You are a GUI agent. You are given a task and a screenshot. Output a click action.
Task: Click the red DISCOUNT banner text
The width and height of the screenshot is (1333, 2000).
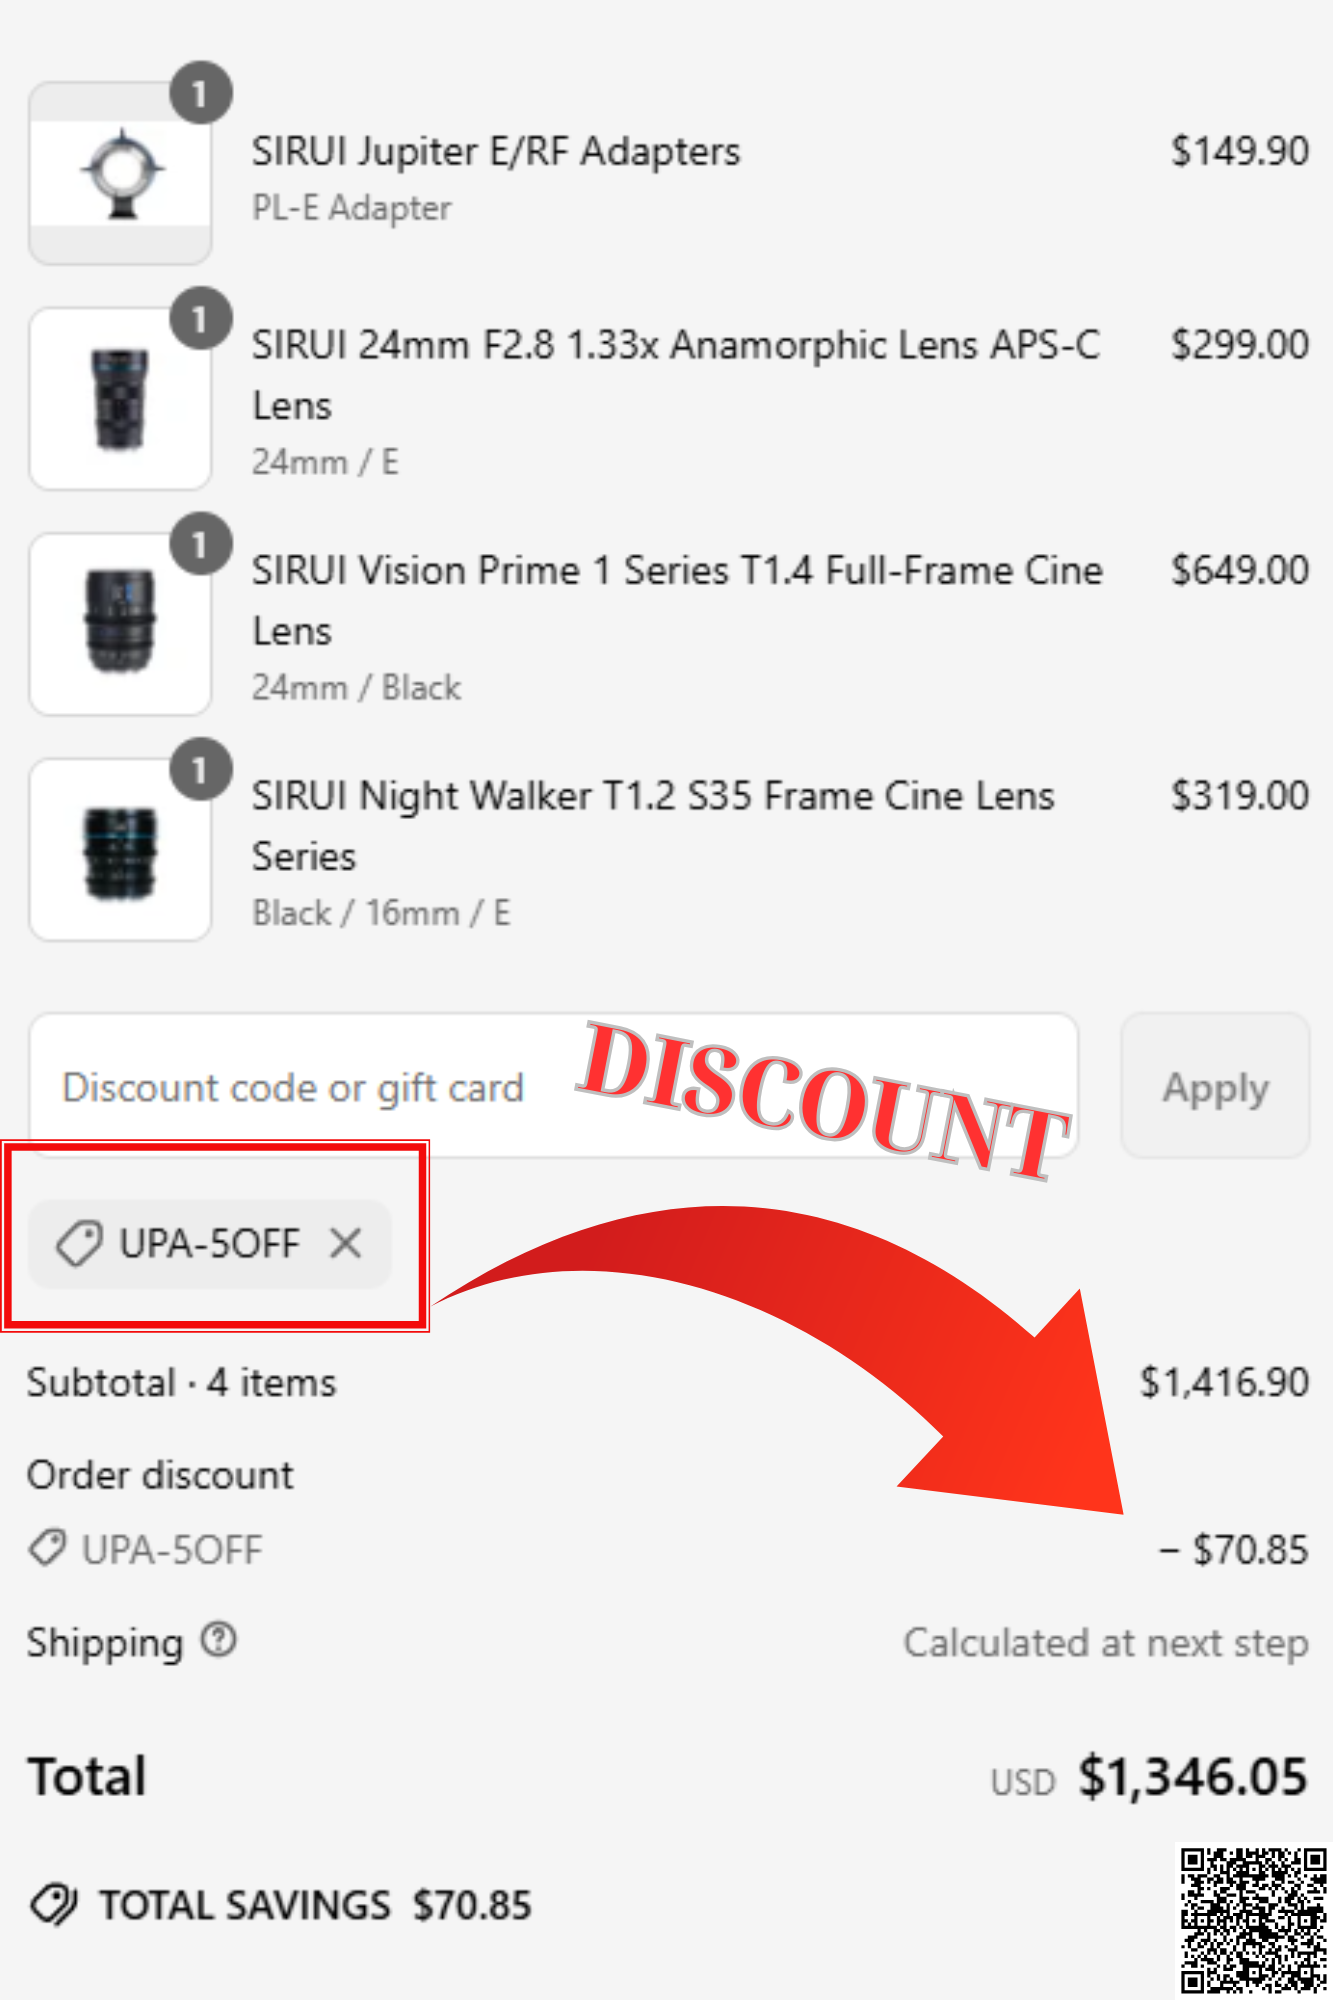(823, 1100)
